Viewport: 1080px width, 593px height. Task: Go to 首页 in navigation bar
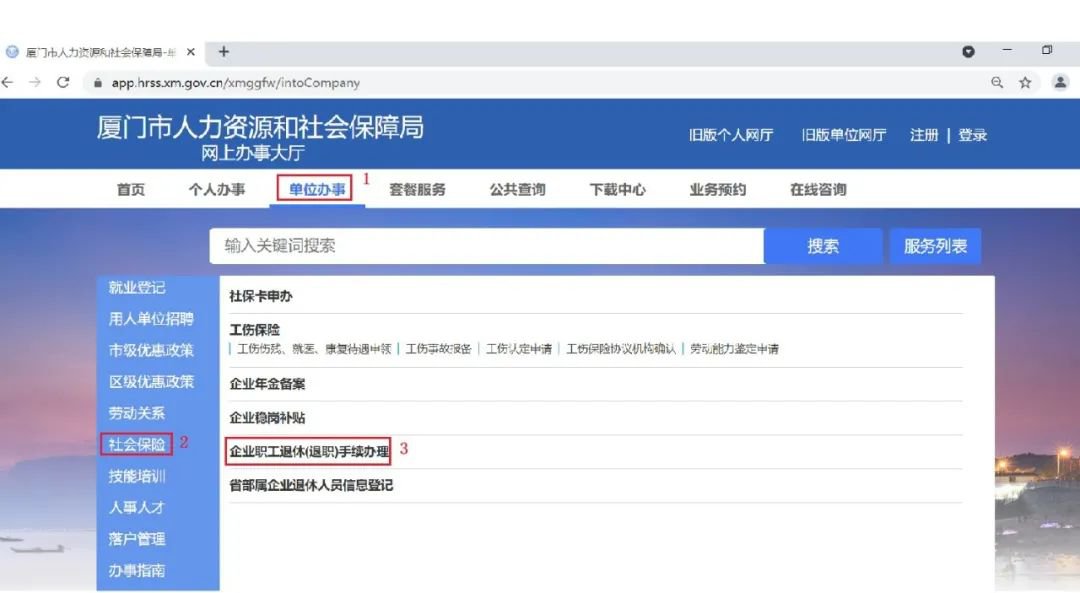(131, 189)
